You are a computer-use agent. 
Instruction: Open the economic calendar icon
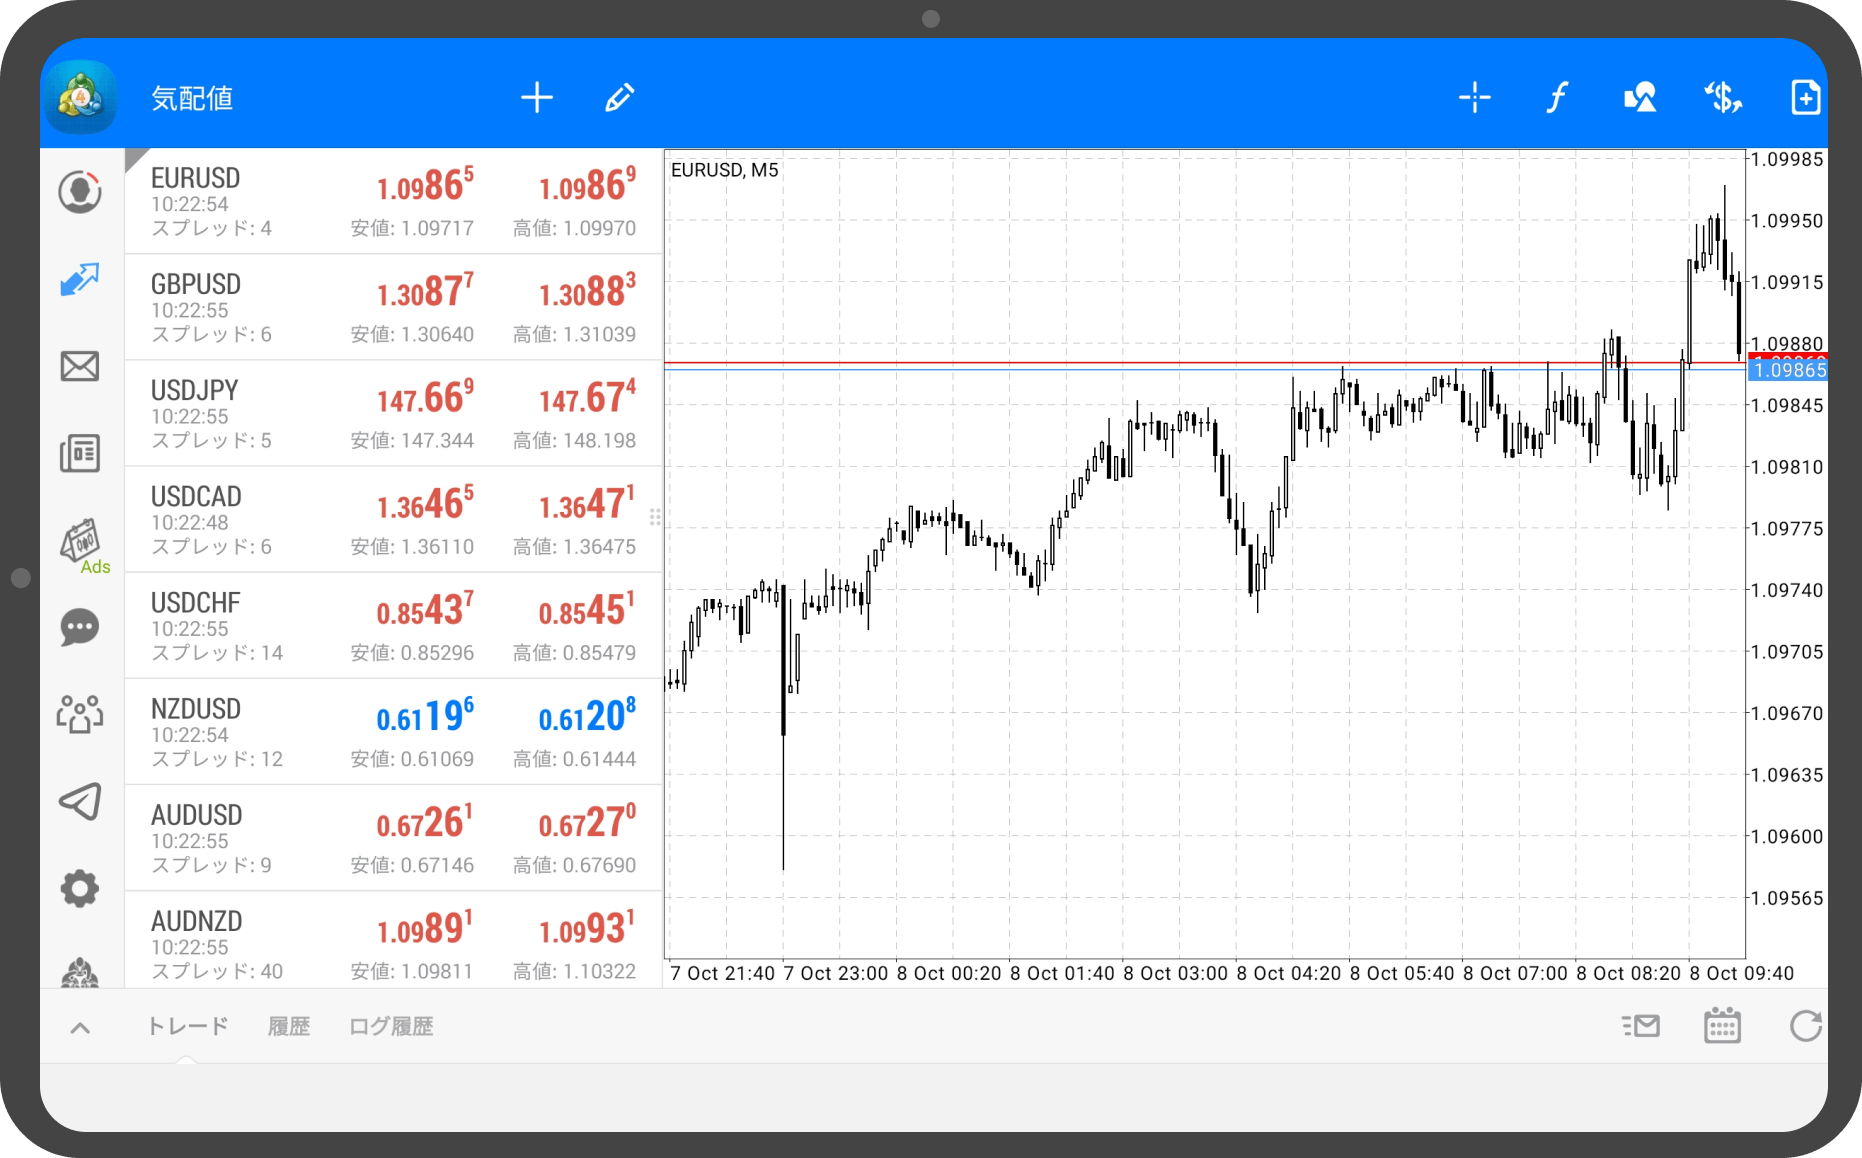click(1721, 1026)
